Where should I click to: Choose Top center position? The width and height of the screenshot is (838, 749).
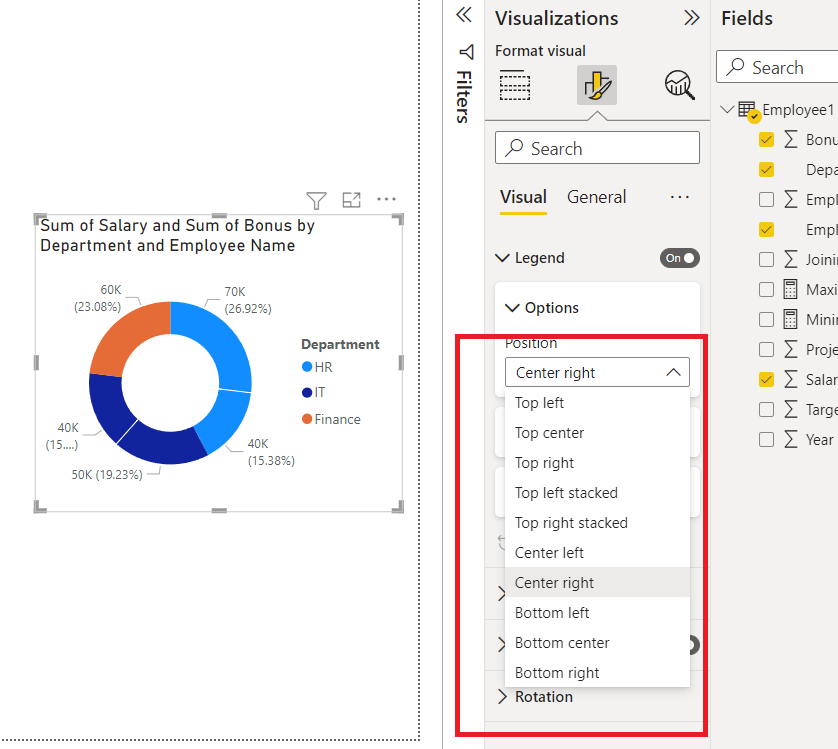tap(597, 433)
